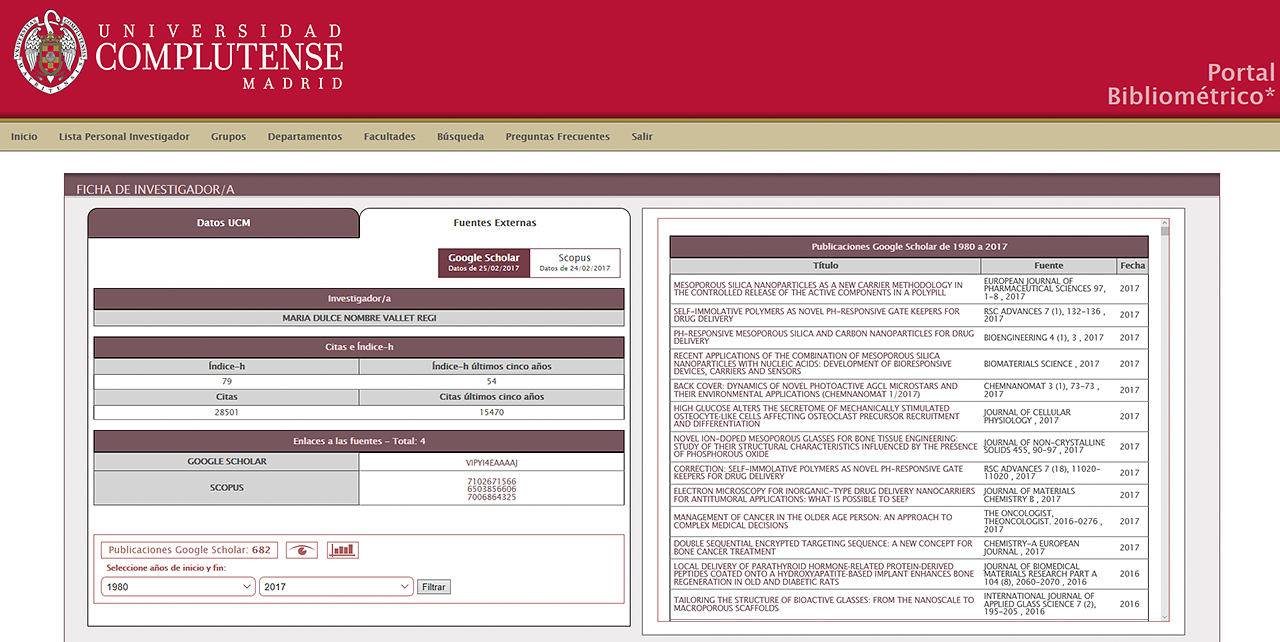
Task: Open Correction: Self-Immolative Polymers publication
Action: pyautogui.click(x=818, y=472)
